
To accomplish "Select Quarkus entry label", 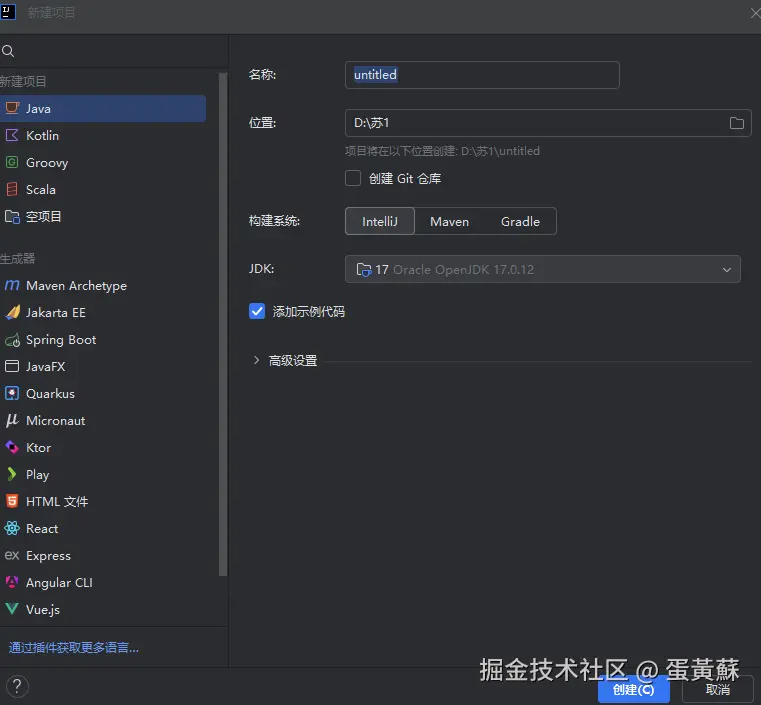I will pyautogui.click(x=50, y=393).
